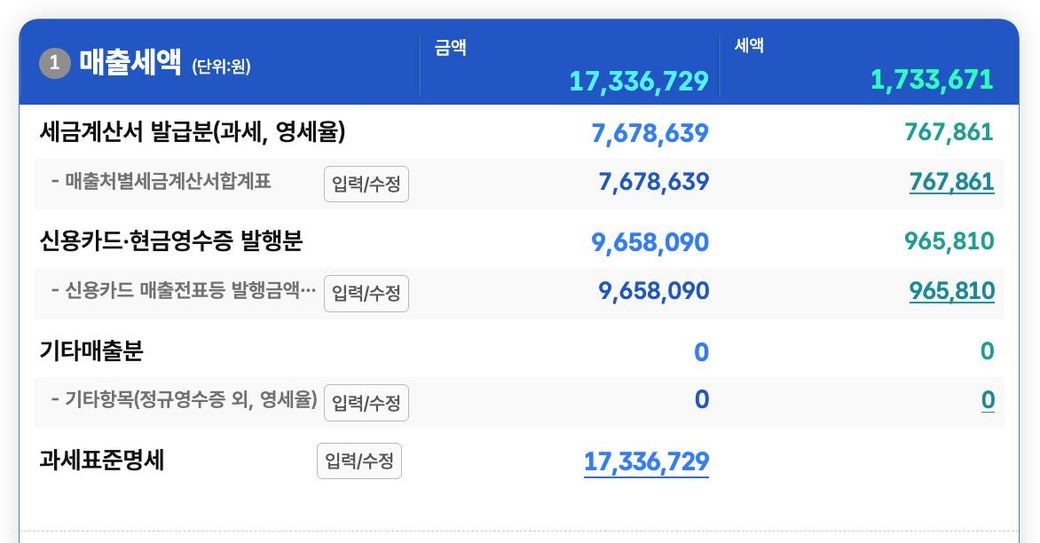Click the 매출처별세금계산서합계표 row label
The height and width of the screenshot is (543, 1040).
(x=168, y=182)
